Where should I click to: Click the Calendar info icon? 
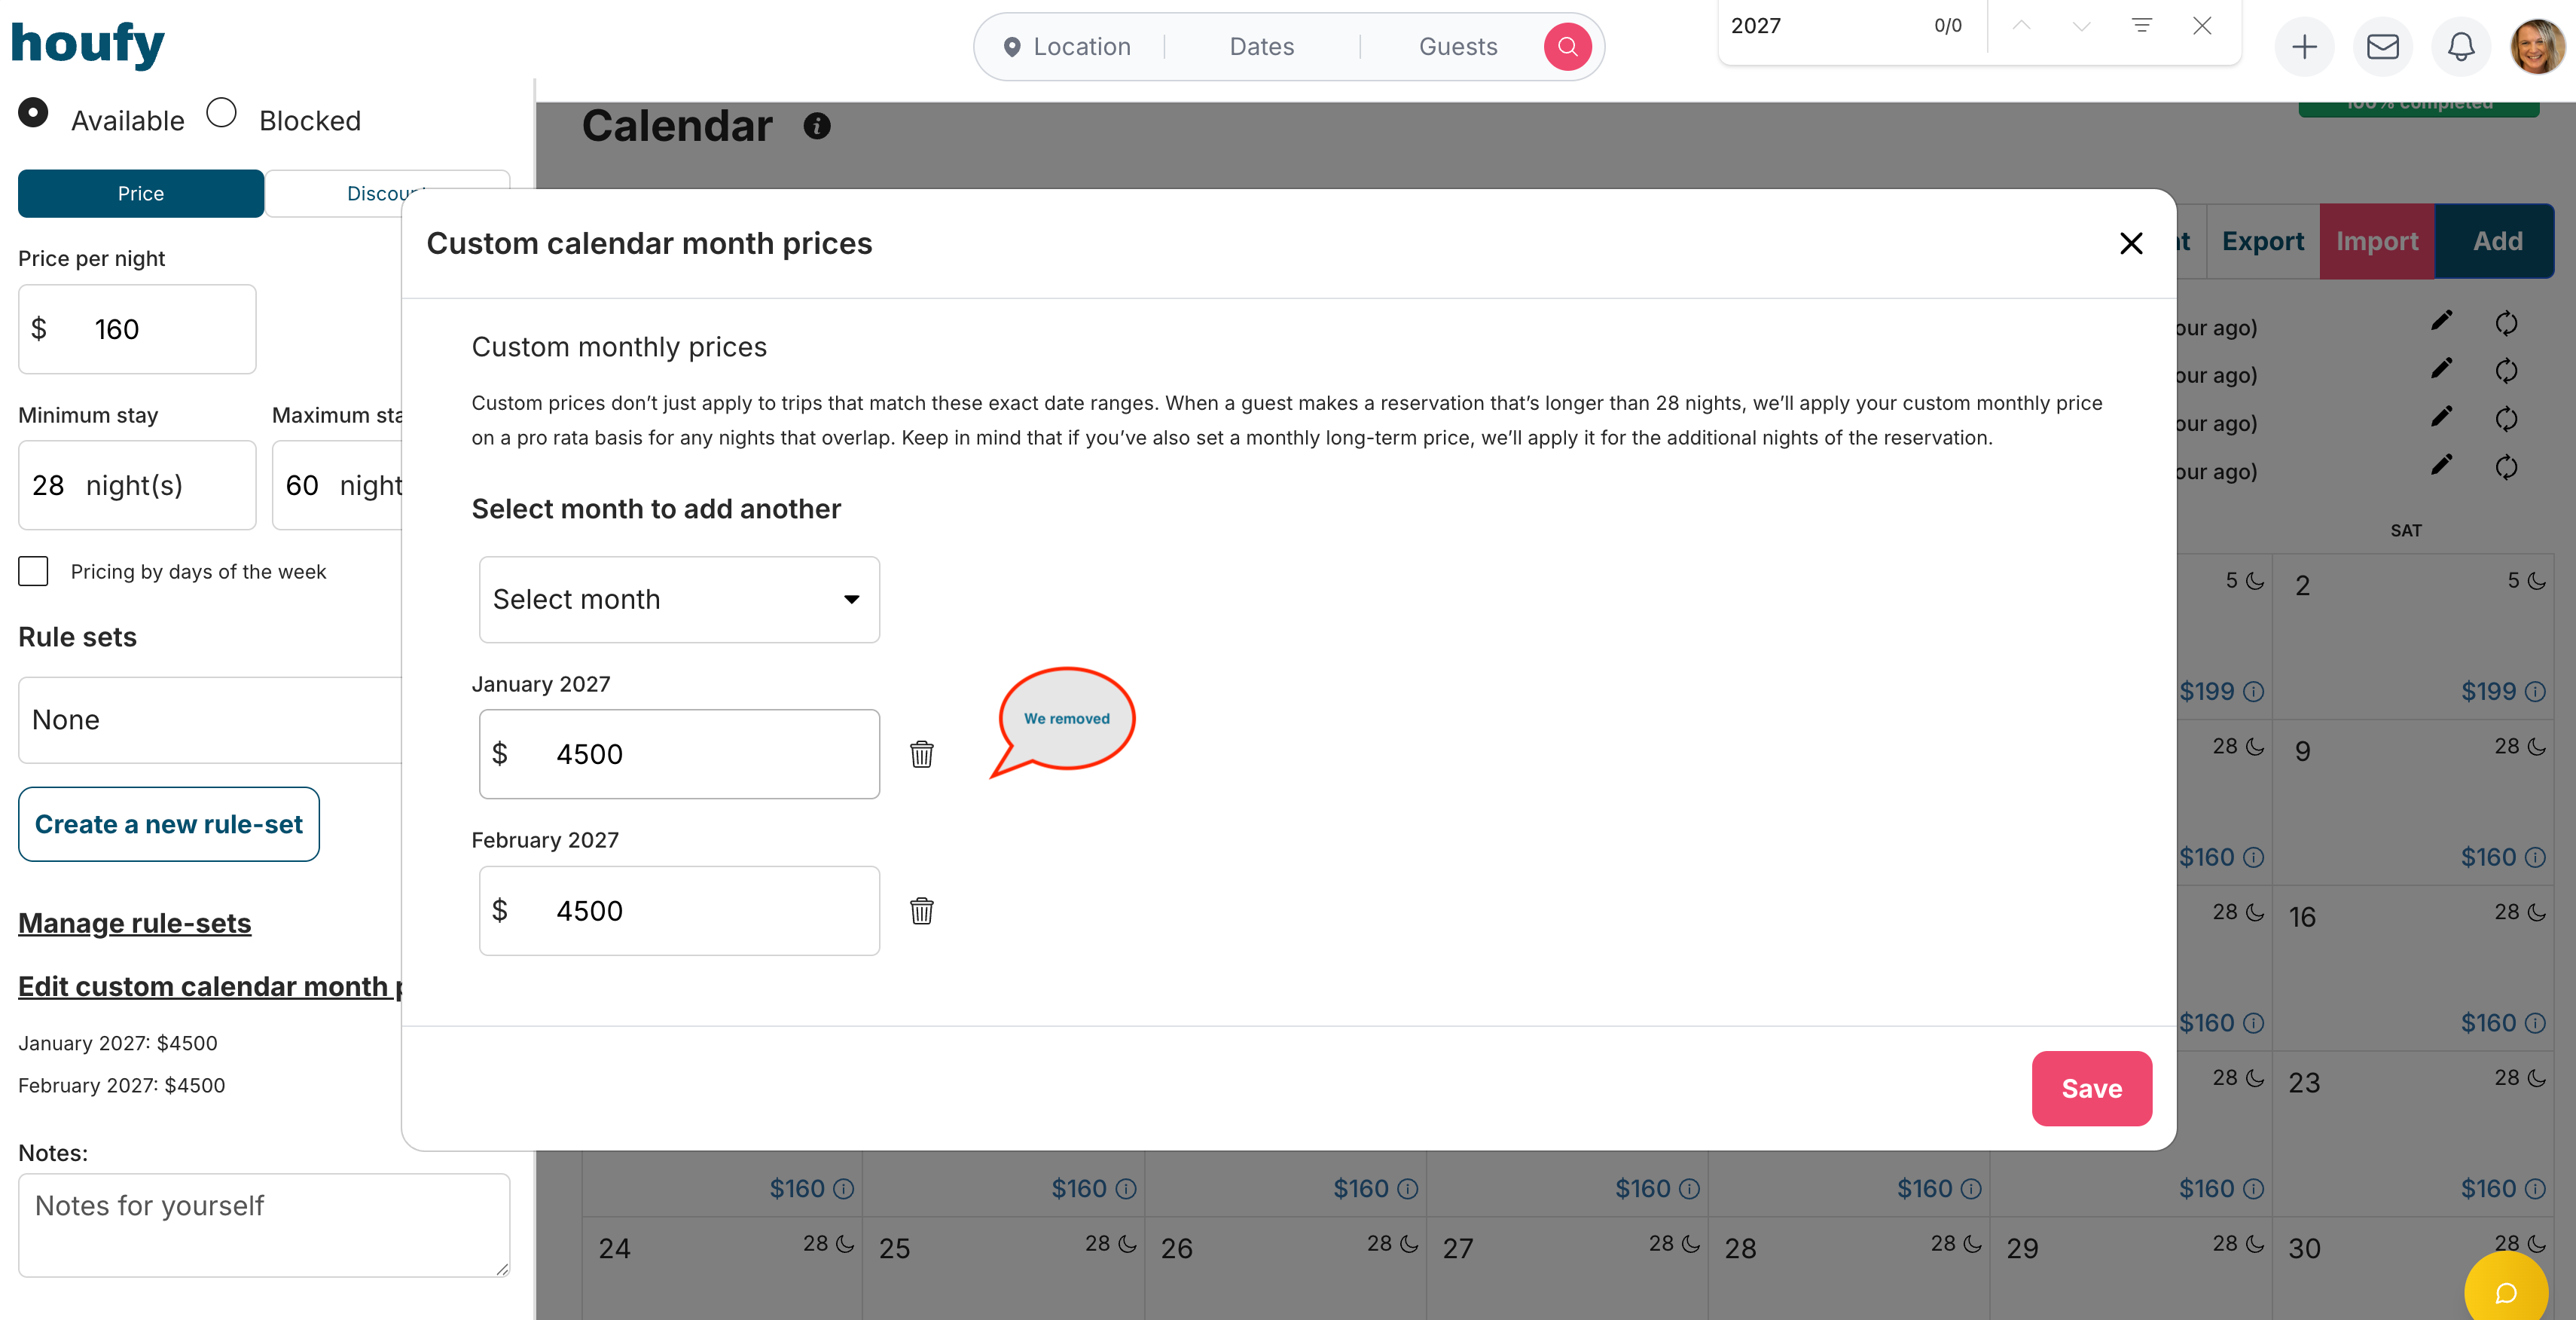[817, 126]
